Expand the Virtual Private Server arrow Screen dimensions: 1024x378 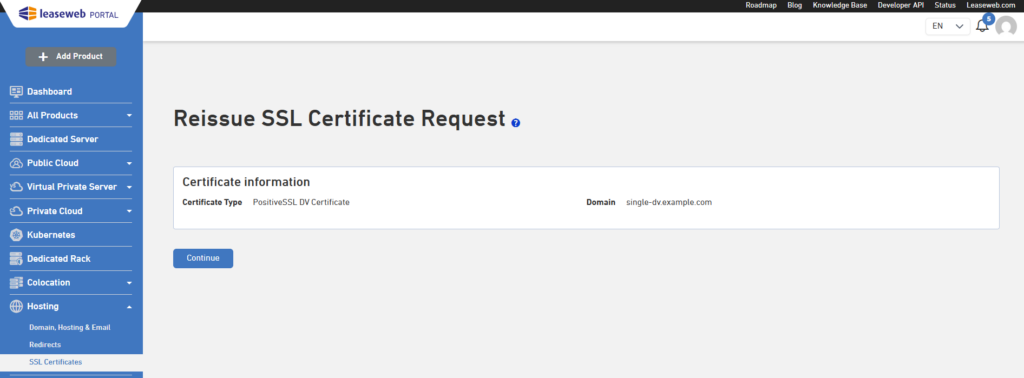pyautogui.click(x=129, y=187)
